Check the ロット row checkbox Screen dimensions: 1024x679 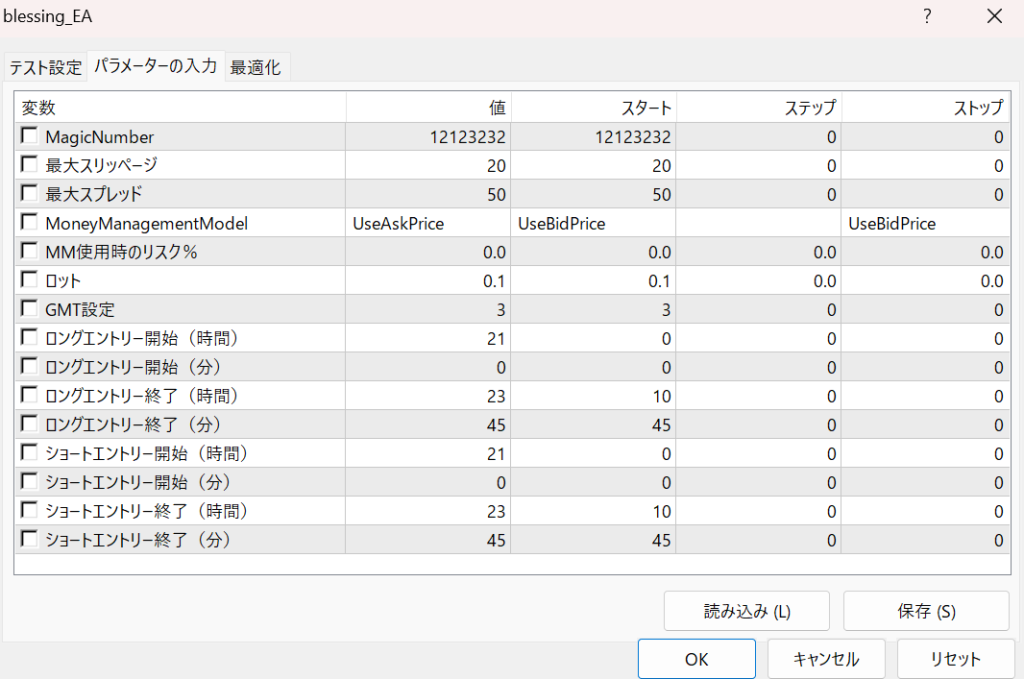[x=29, y=279]
